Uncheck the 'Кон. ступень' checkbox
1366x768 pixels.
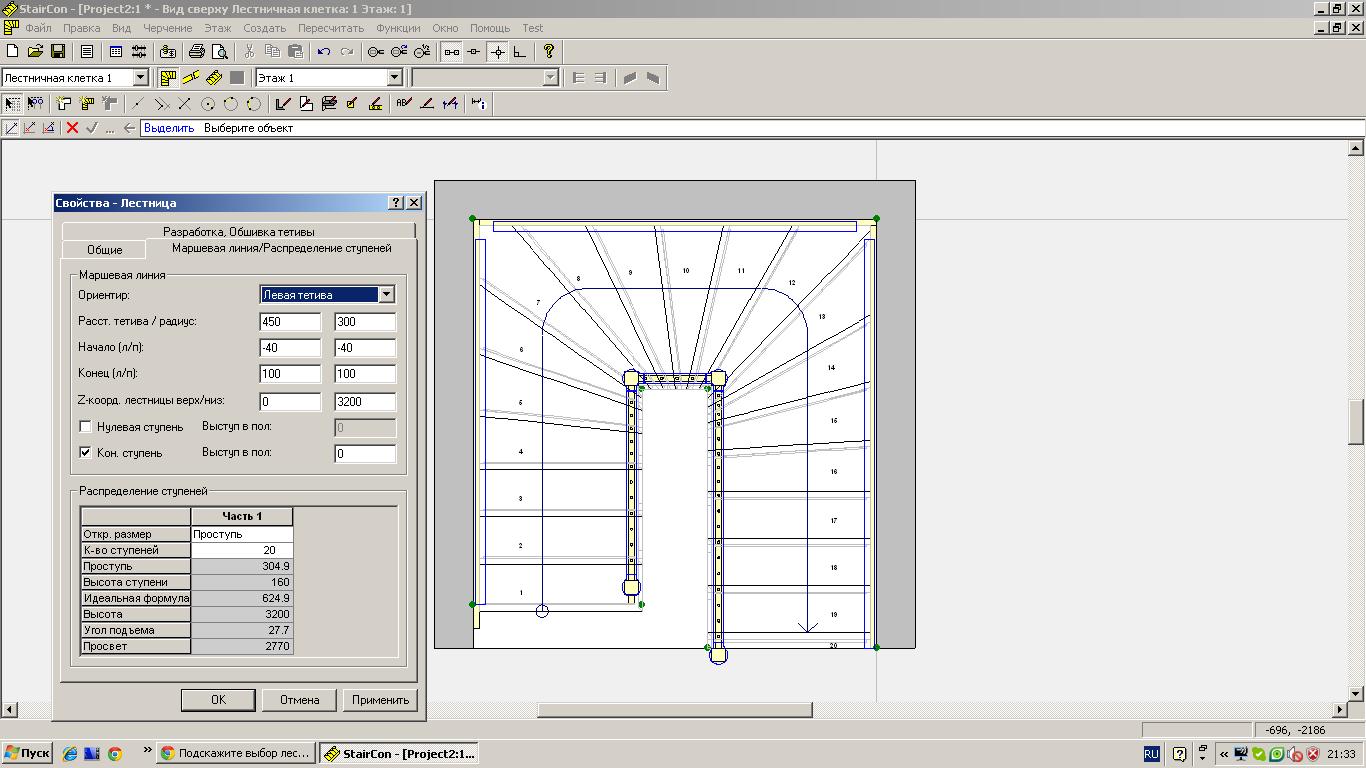(x=86, y=453)
